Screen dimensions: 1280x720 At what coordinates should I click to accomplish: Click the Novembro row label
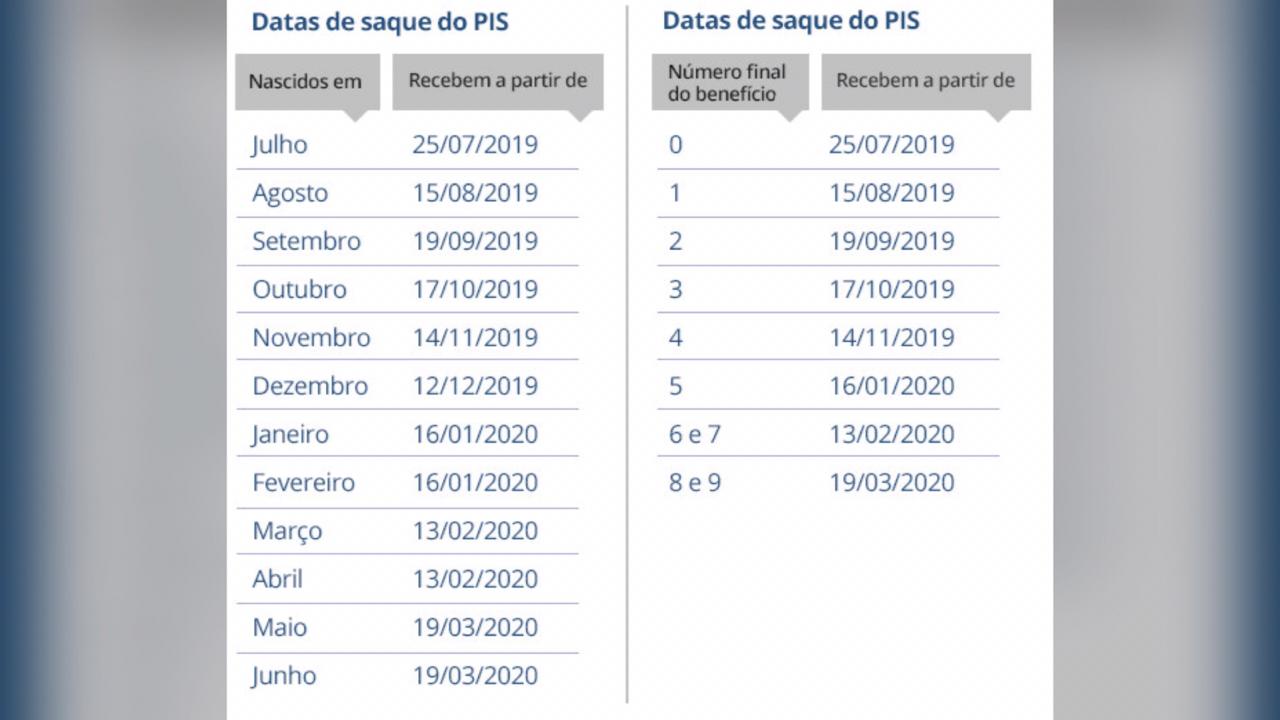[x=311, y=338]
